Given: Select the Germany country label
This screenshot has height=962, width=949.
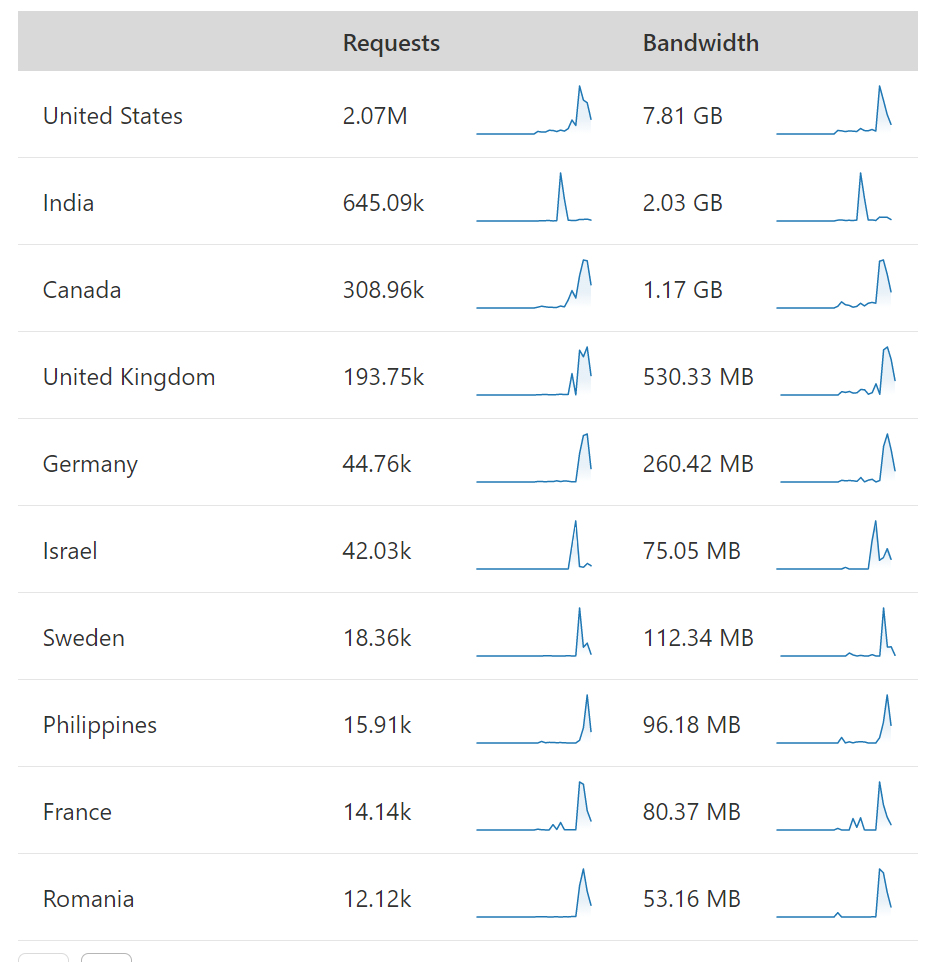Looking at the screenshot, I should 90,464.
